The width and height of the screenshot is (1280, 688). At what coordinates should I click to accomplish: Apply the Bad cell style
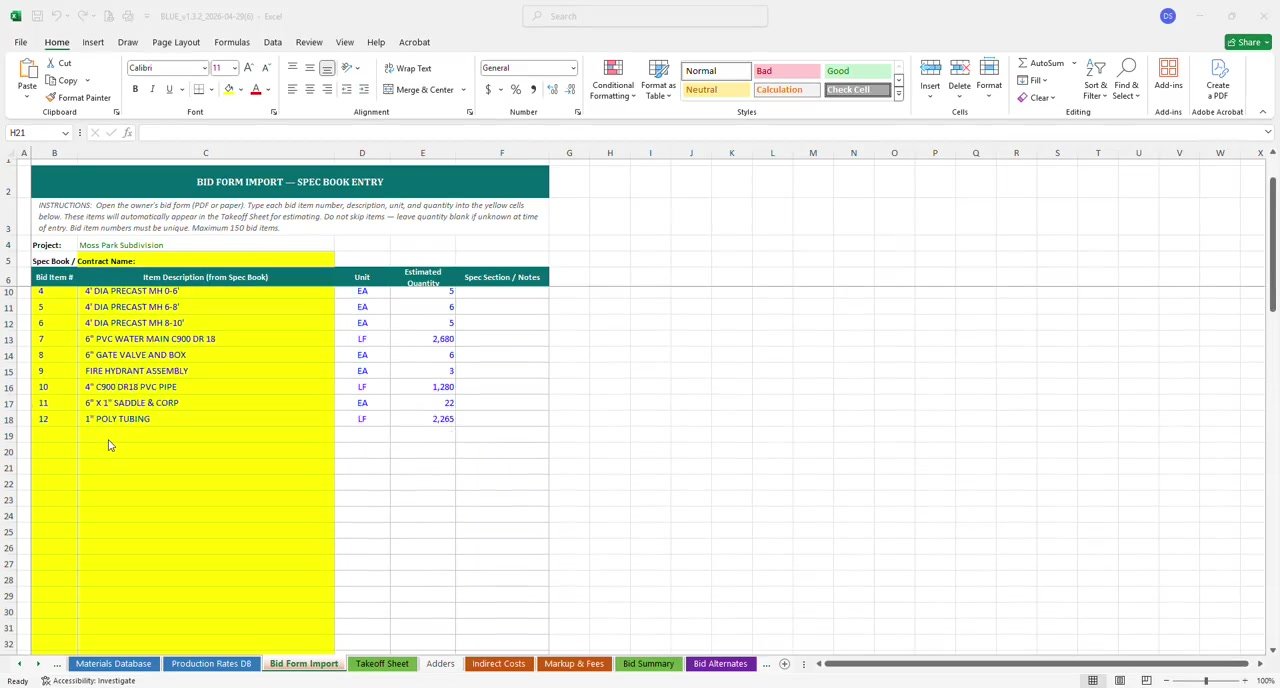pyautogui.click(x=787, y=71)
